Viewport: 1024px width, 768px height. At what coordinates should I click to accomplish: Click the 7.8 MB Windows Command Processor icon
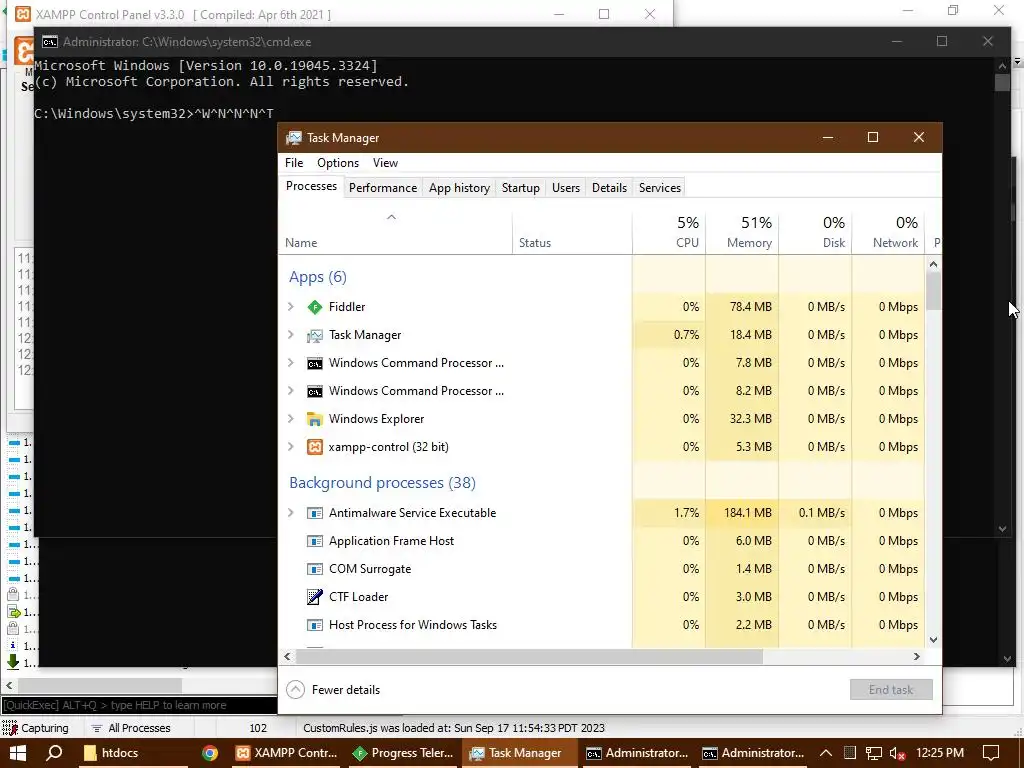click(315, 363)
